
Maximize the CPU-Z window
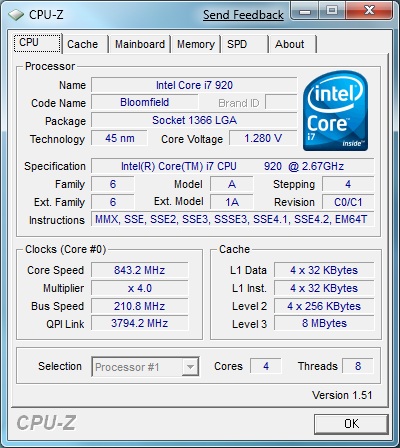point(332,12)
